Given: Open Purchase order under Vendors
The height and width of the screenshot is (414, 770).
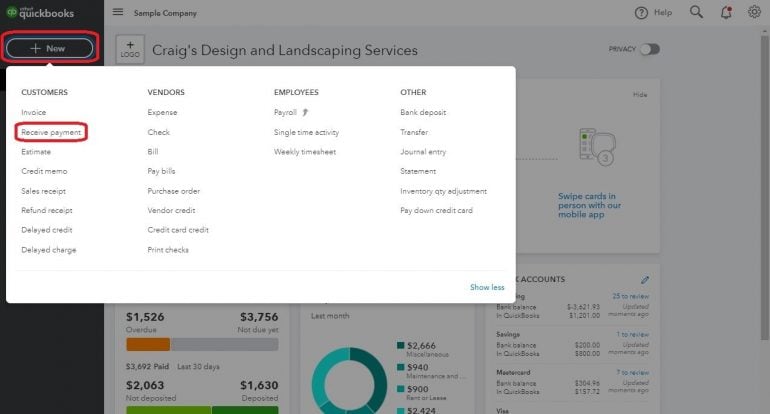Looking at the screenshot, I should pyautogui.click(x=173, y=191).
